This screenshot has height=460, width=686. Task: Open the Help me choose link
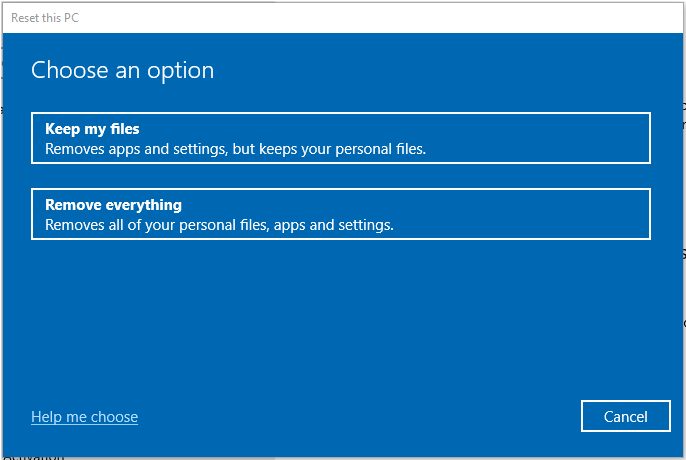click(84, 417)
